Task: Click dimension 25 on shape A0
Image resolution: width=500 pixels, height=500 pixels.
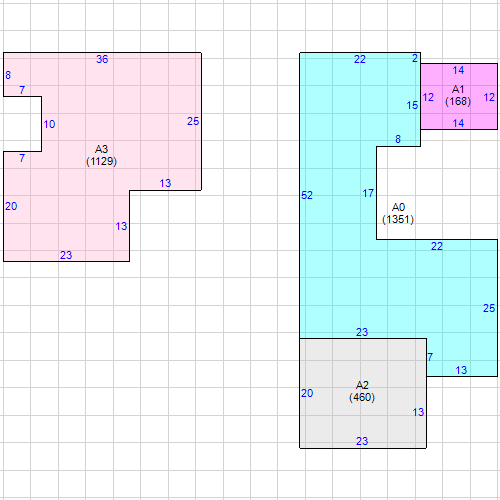Action: 489,308
